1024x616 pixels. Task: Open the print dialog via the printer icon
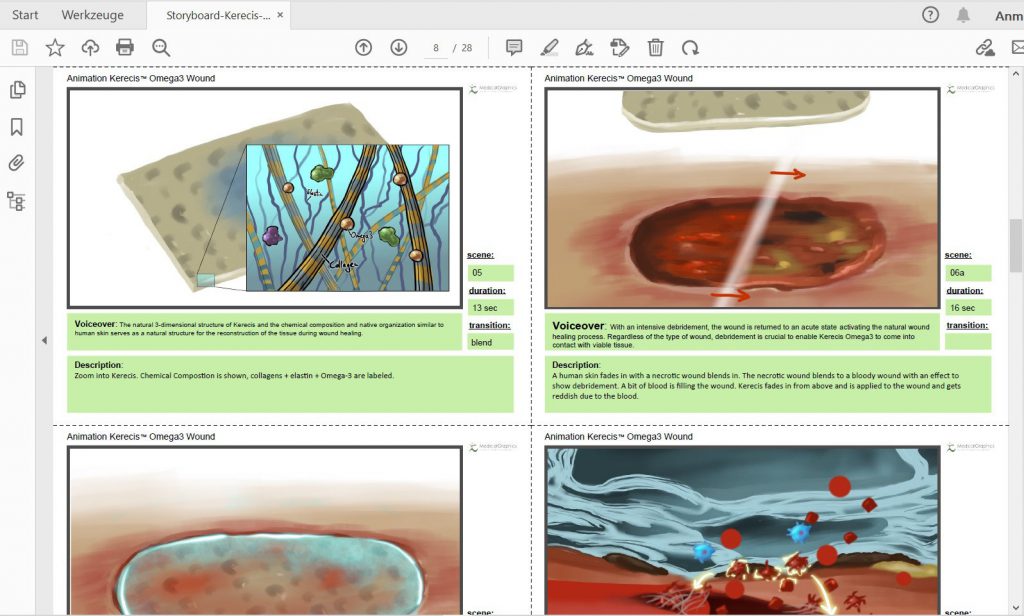(x=125, y=47)
